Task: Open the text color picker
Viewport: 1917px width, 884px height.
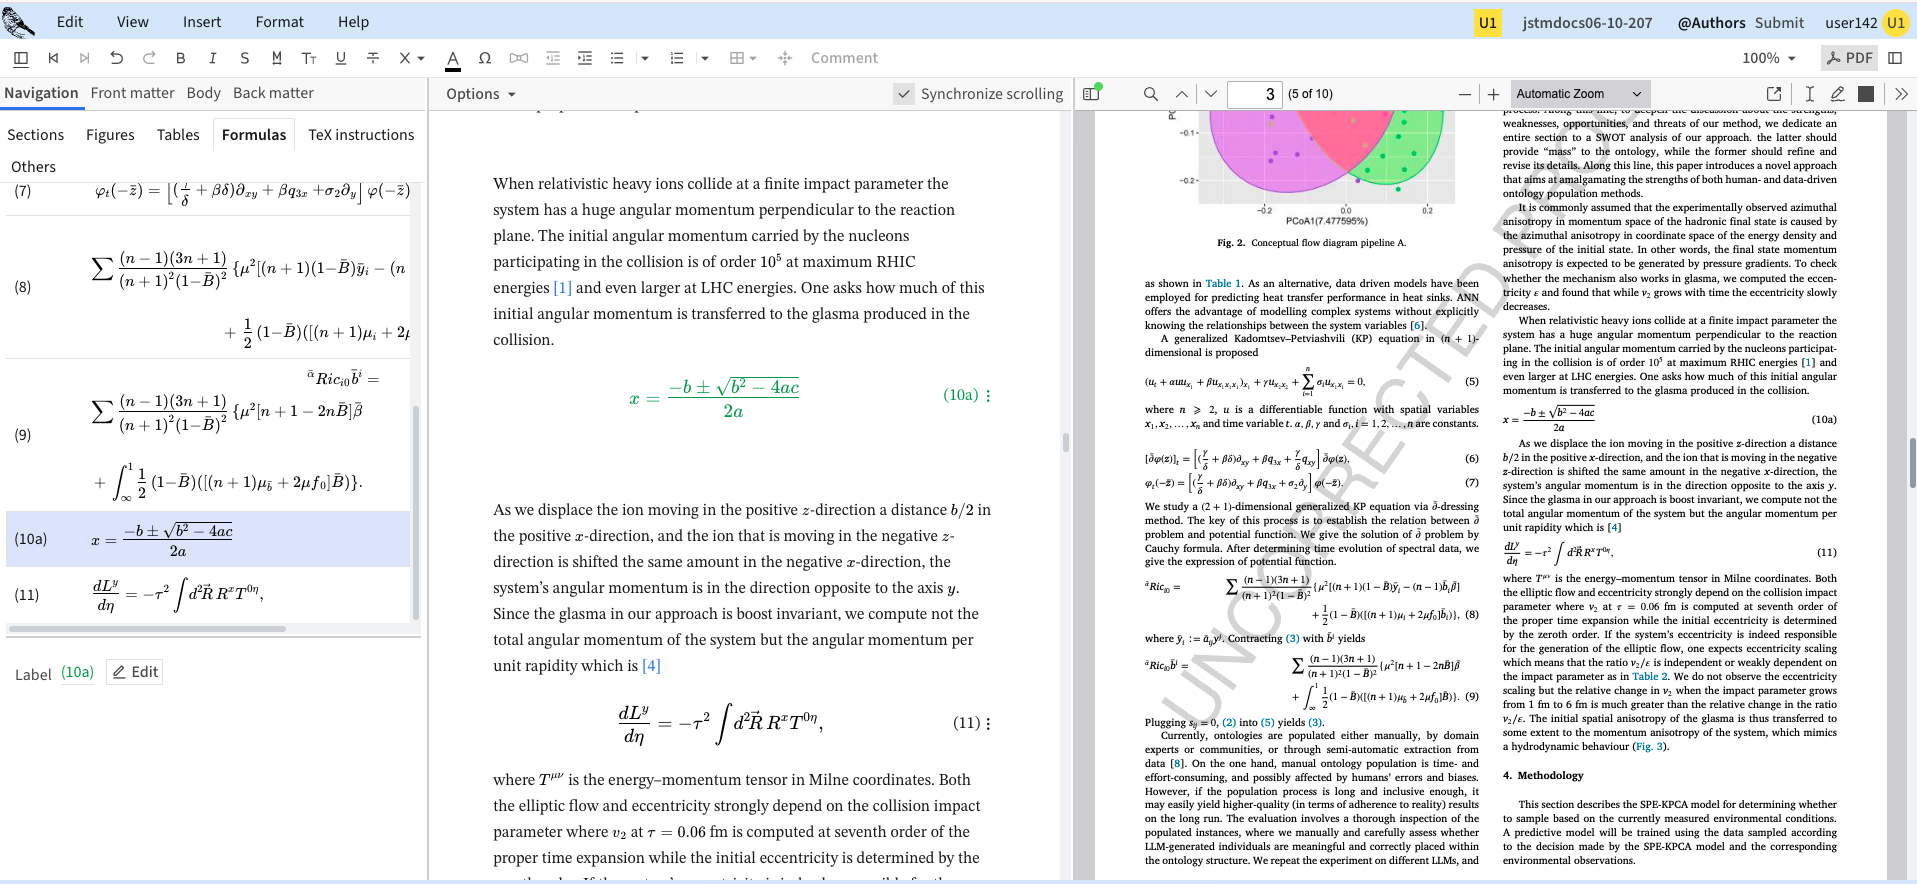Action: [x=453, y=58]
